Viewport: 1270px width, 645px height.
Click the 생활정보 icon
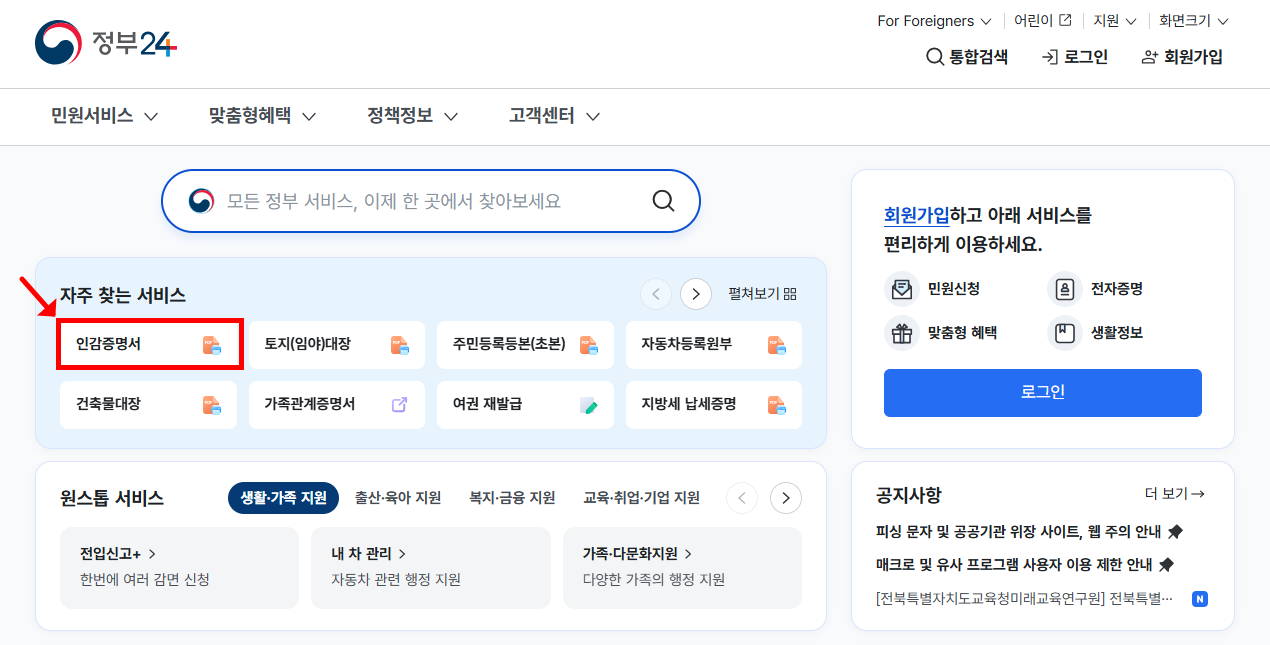[x=1064, y=333]
